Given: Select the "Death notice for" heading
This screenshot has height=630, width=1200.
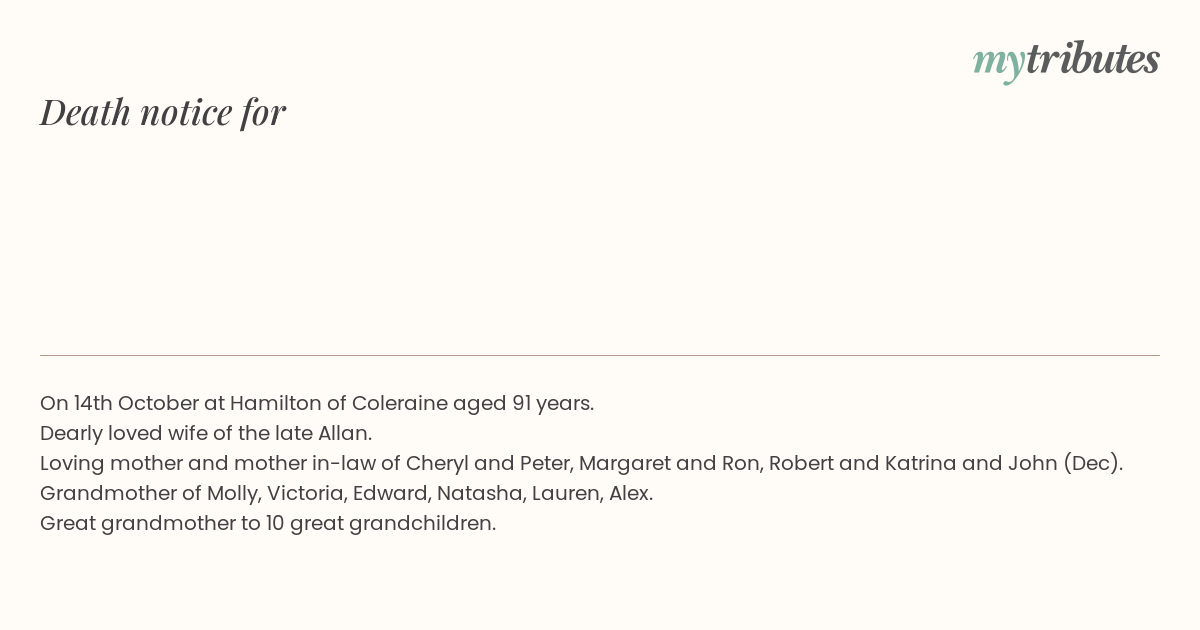Looking at the screenshot, I should pos(163,112).
